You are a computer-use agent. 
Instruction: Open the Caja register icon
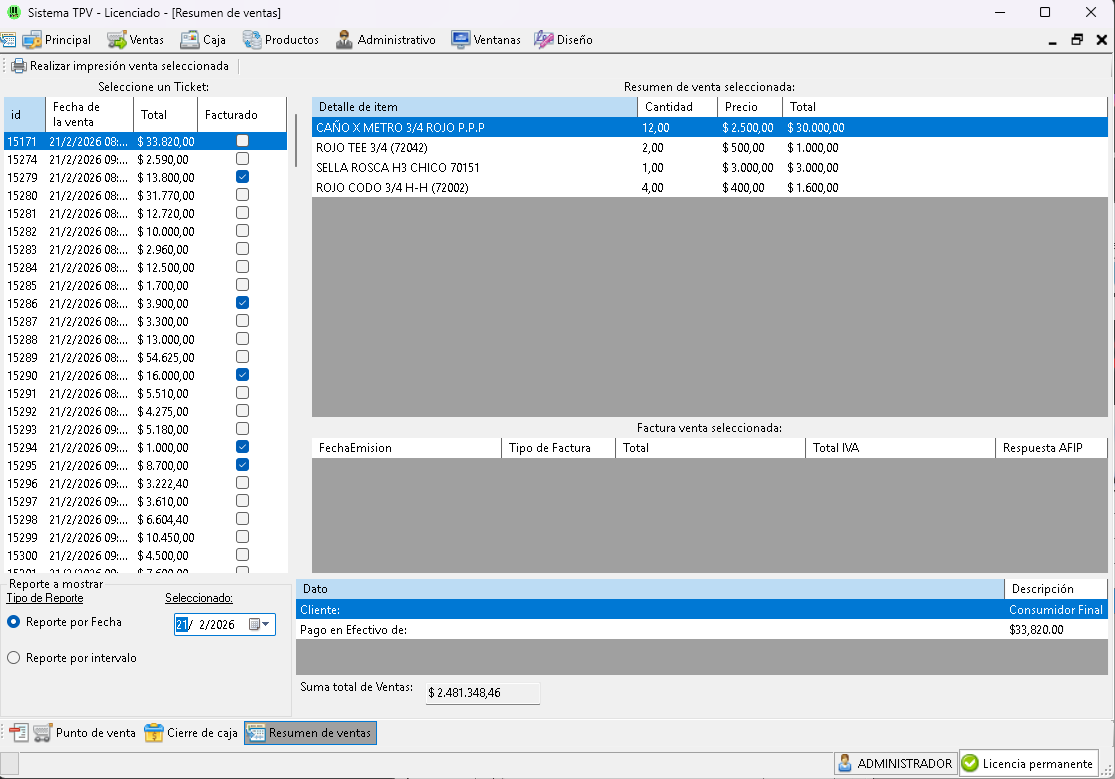[189, 40]
